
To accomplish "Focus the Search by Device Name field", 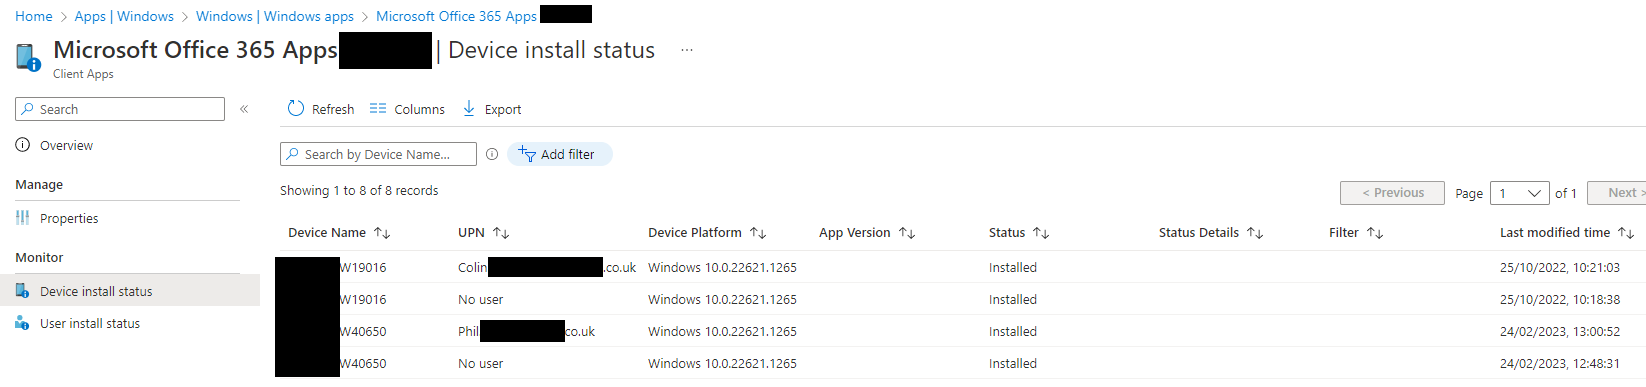I will pyautogui.click(x=378, y=154).
